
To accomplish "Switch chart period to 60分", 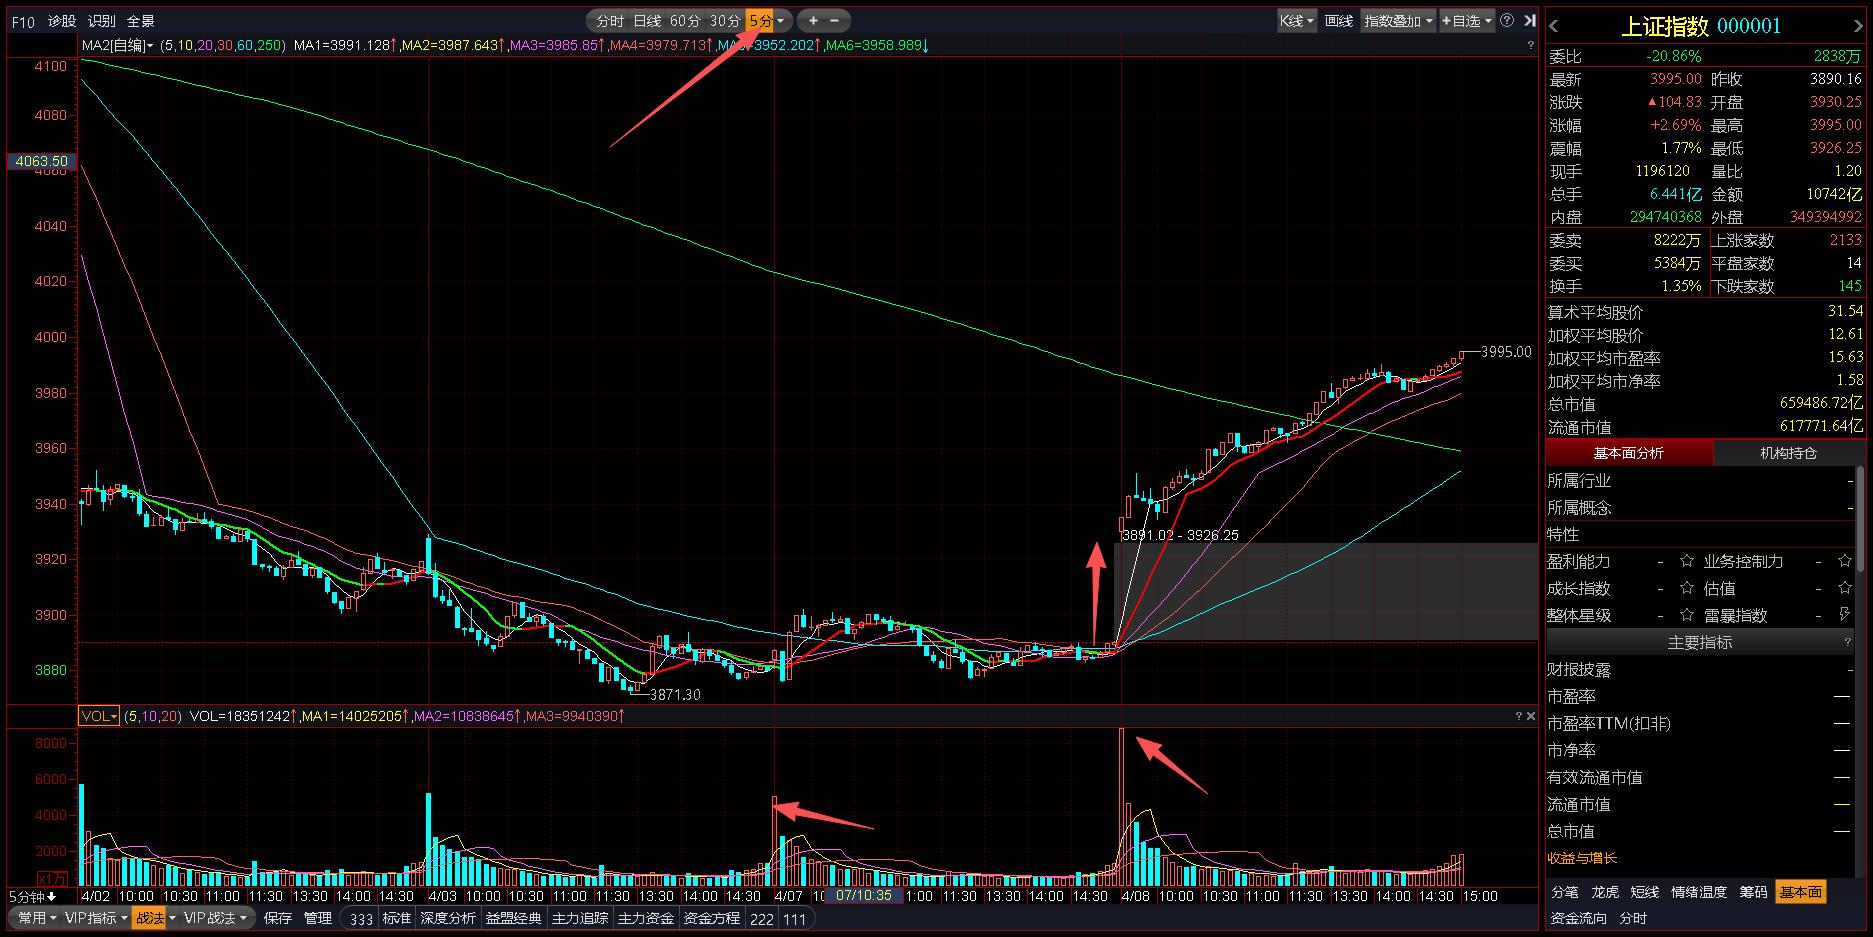I will (685, 21).
